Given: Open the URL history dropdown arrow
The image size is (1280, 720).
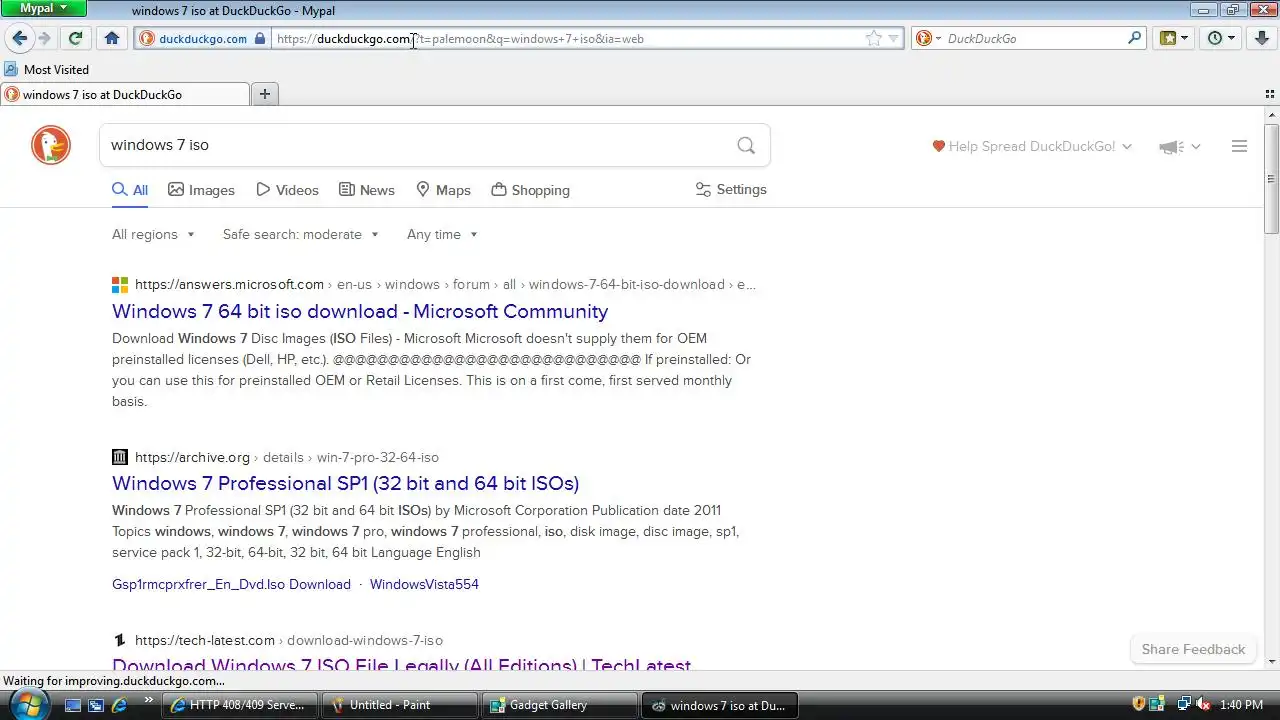Looking at the screenshot, I should click(894, 38).
